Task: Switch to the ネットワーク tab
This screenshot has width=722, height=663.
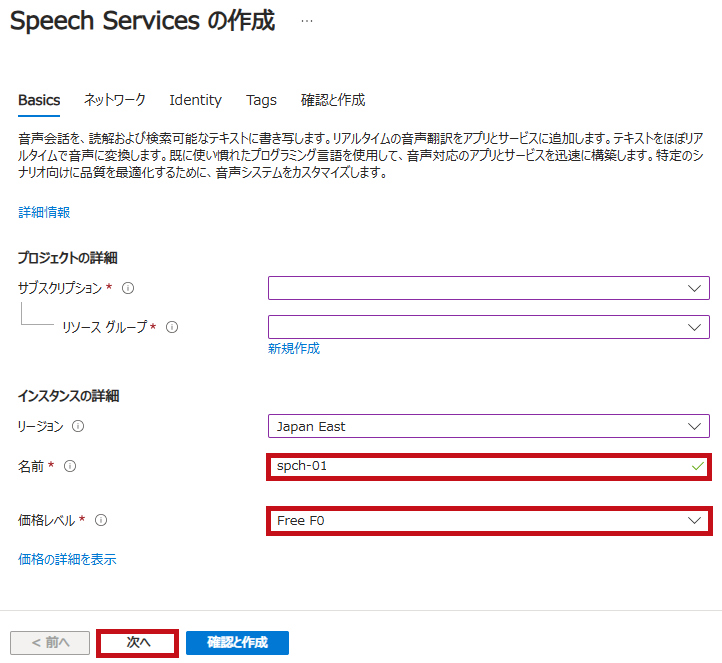Action: 115,100
